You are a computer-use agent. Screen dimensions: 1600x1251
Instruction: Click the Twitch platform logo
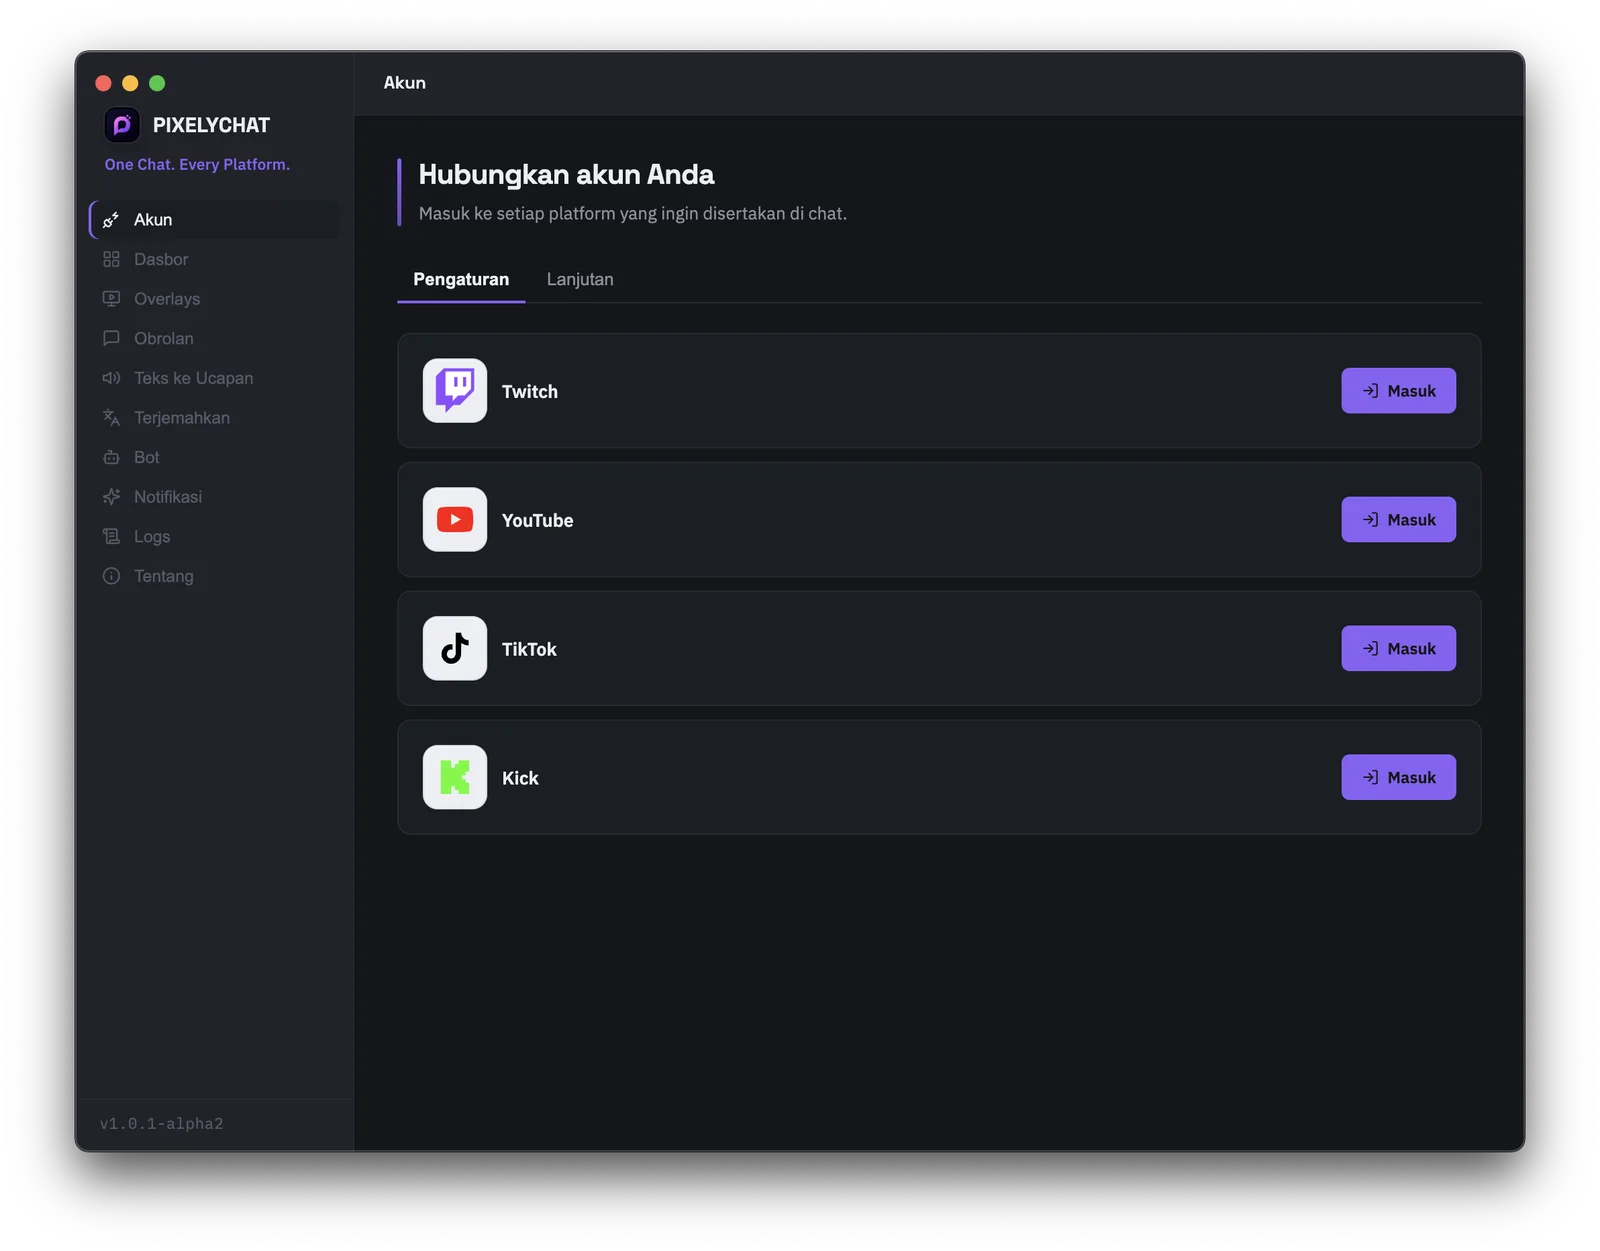455,391
